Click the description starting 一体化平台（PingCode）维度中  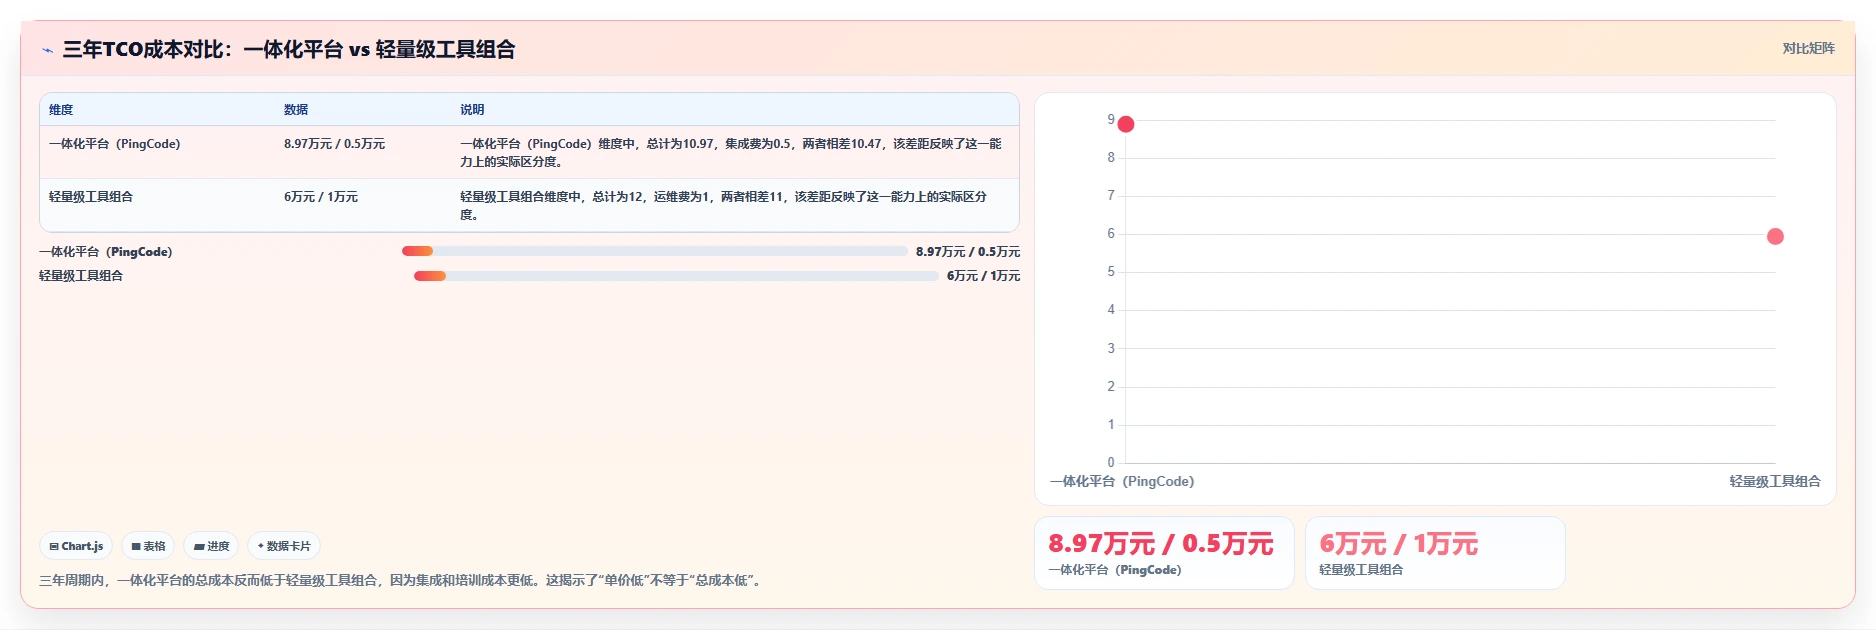pyautogui.click(x=731, y=153)
